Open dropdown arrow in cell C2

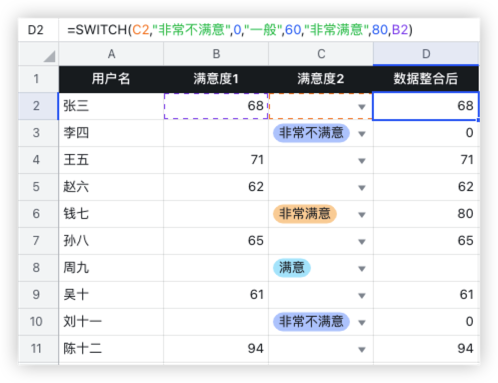[362, 107]
